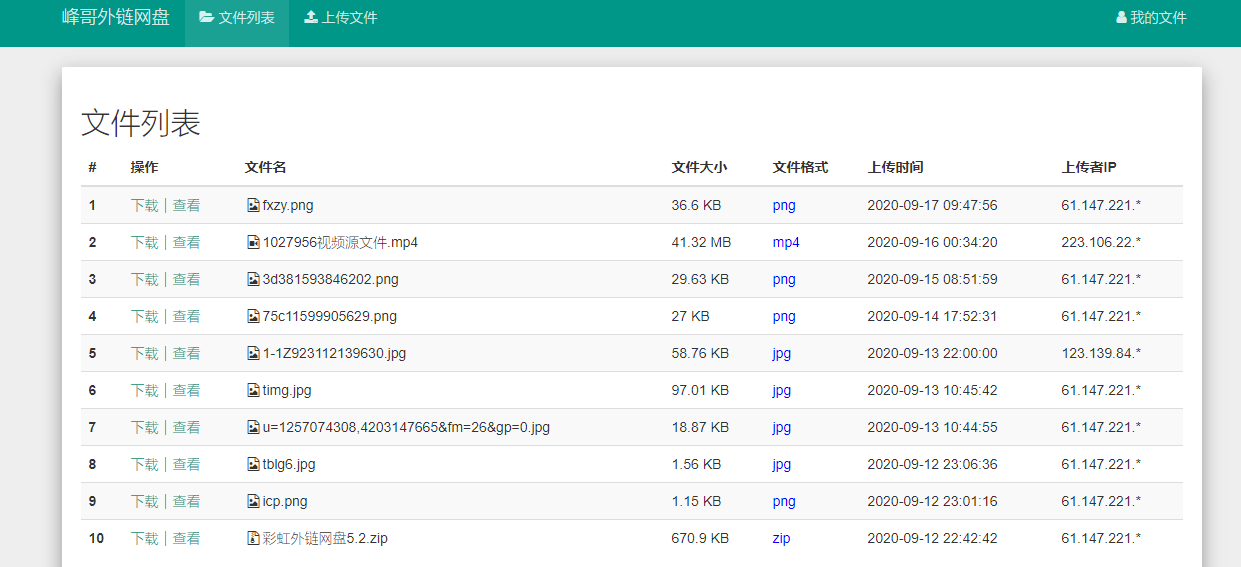View 75c11599905629.png
Viewport: 1241px width, 567px height.
[186, 316]
